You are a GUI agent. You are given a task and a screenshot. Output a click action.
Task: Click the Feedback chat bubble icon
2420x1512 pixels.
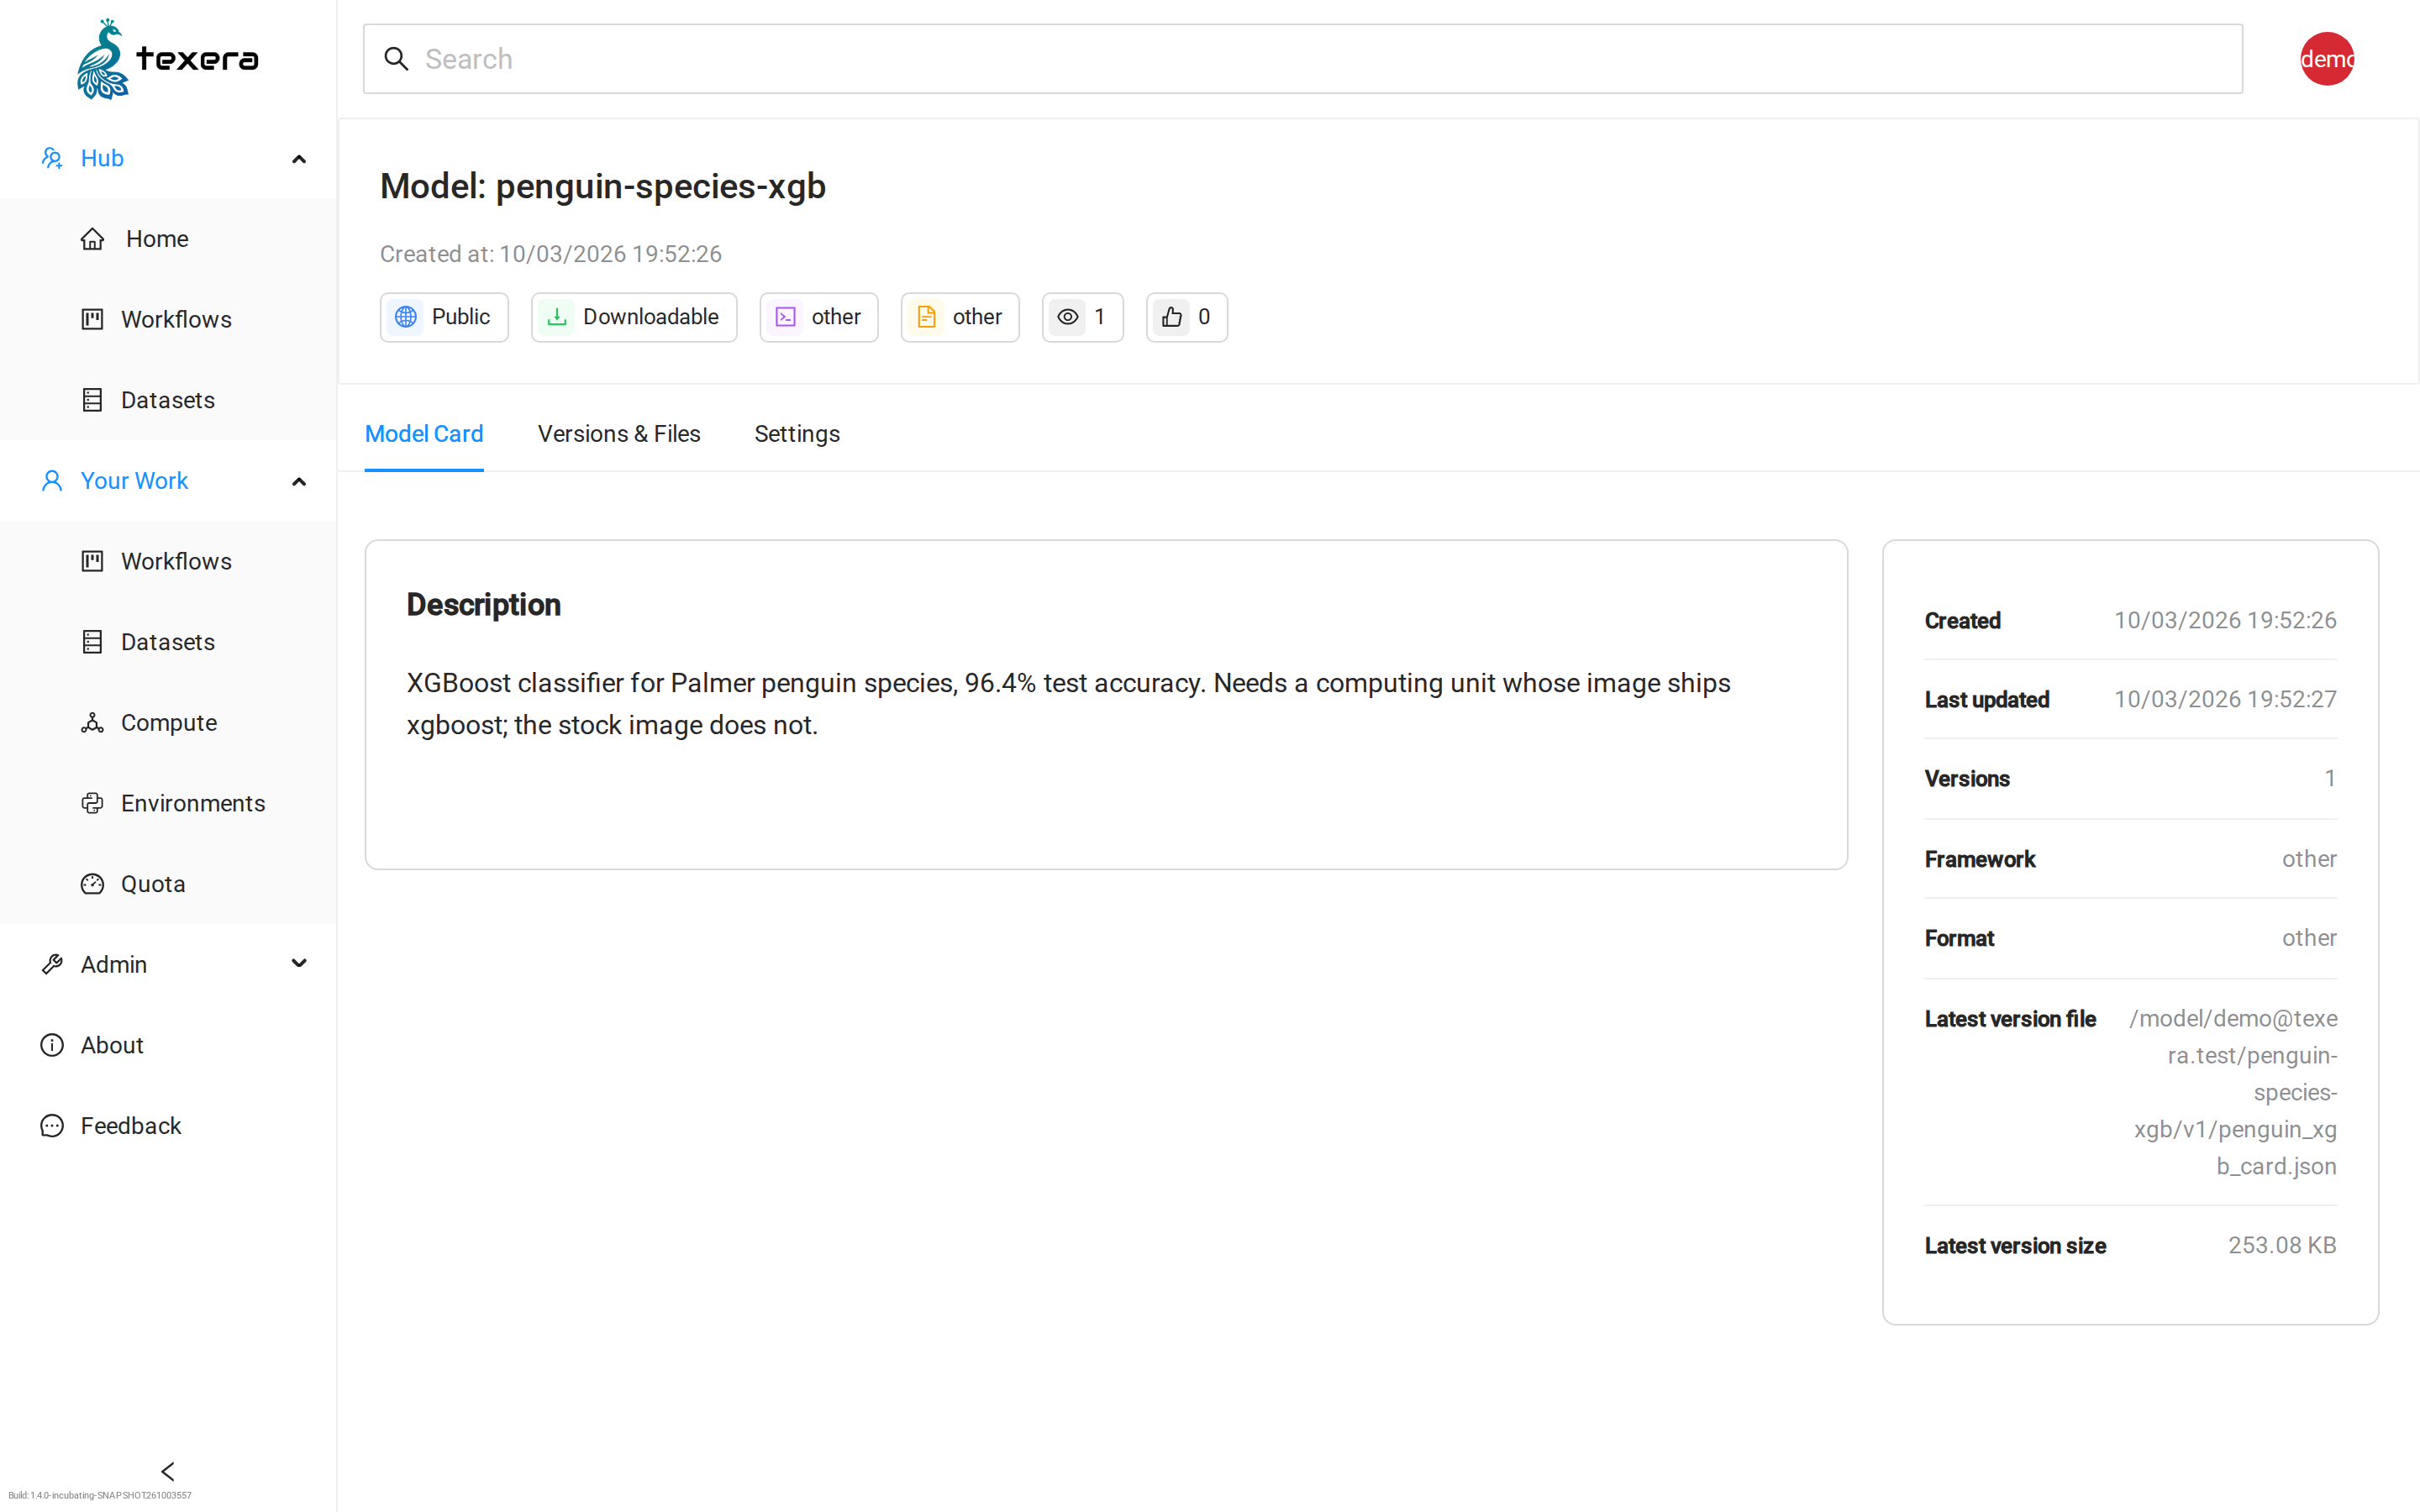[52, 1126]
